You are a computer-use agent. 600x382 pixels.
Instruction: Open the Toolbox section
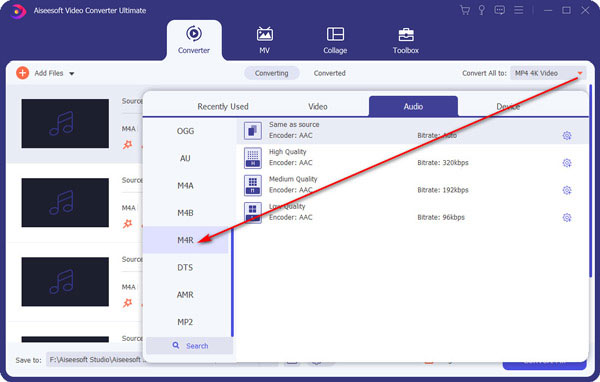(406, 41)
